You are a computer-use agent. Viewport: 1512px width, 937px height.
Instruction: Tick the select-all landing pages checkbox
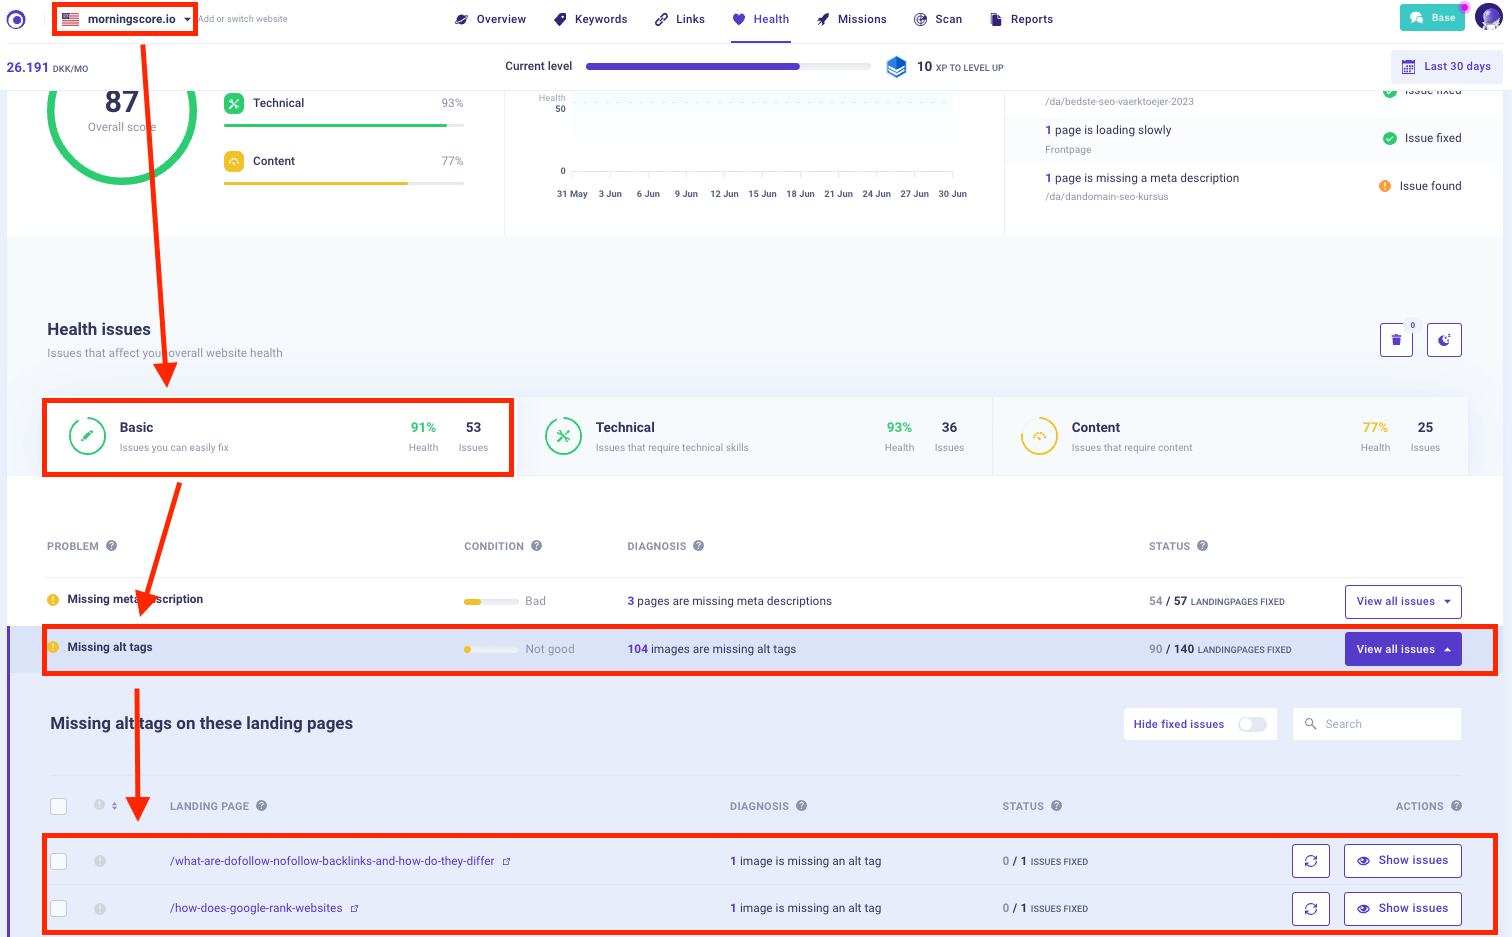[x=59, y=806]
